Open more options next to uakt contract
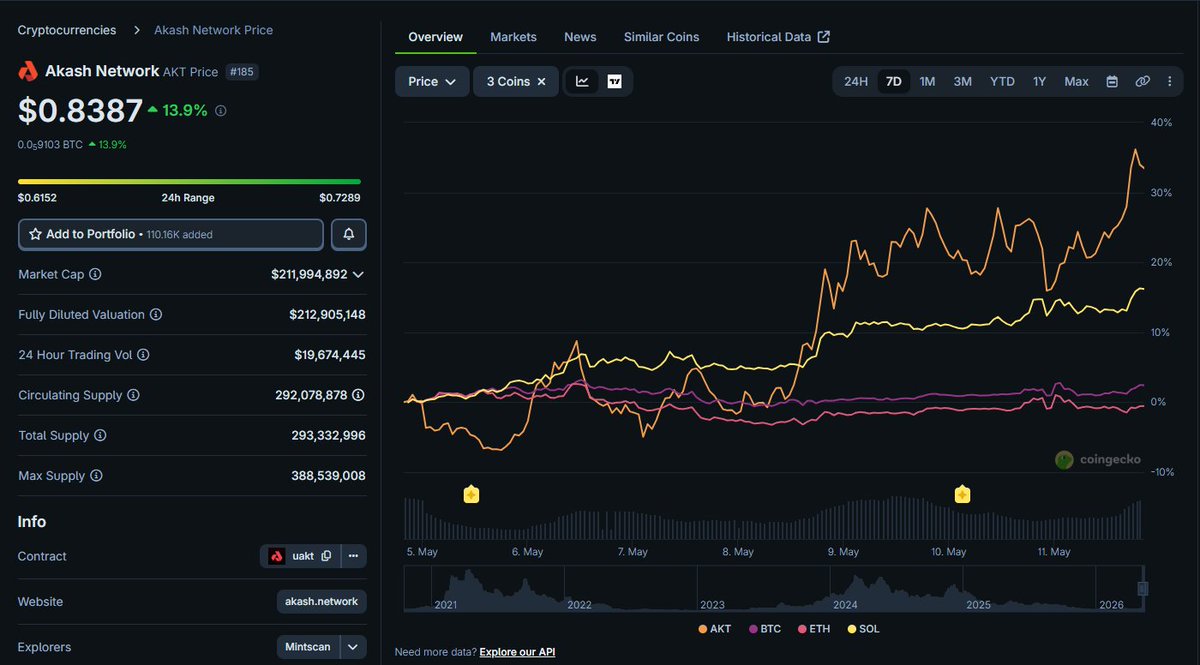1200x665 pixels. [x=353, y=556]
